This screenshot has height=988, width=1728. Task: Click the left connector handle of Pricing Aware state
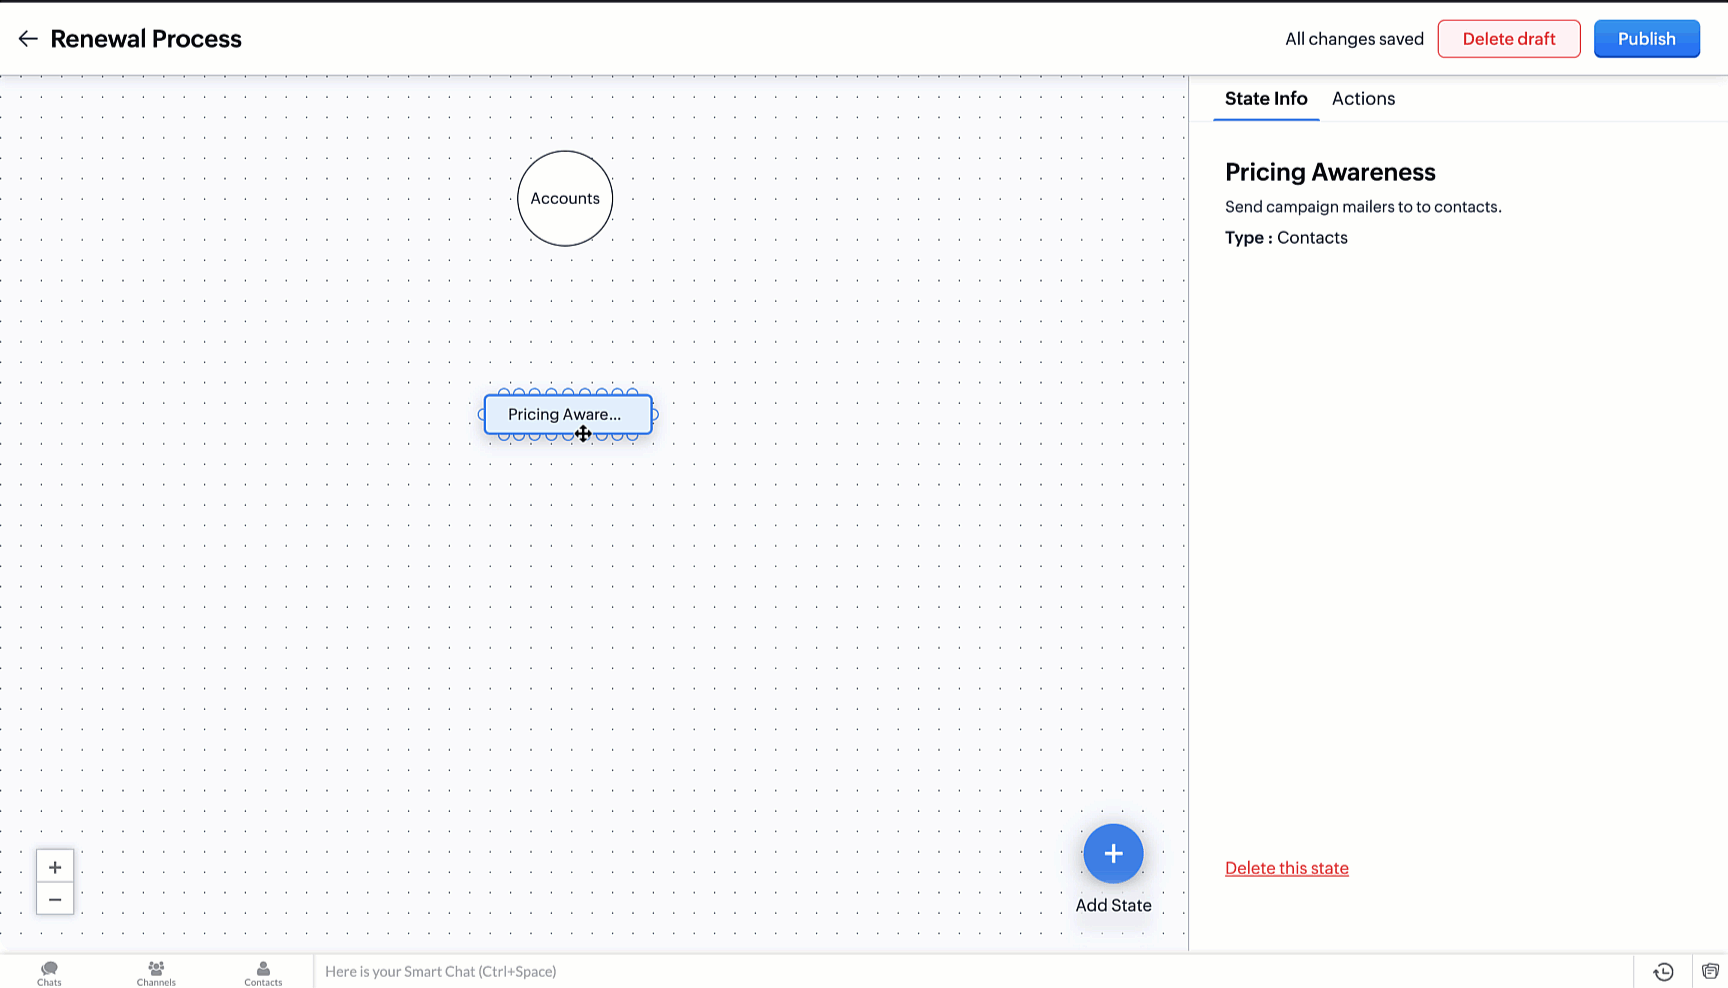(x=481, y=415)
